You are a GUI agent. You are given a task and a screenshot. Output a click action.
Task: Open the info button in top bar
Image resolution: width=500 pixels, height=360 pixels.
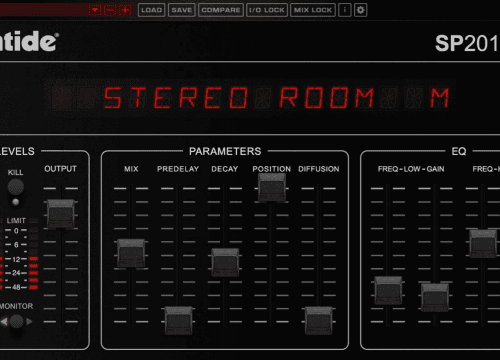[345, 10]
